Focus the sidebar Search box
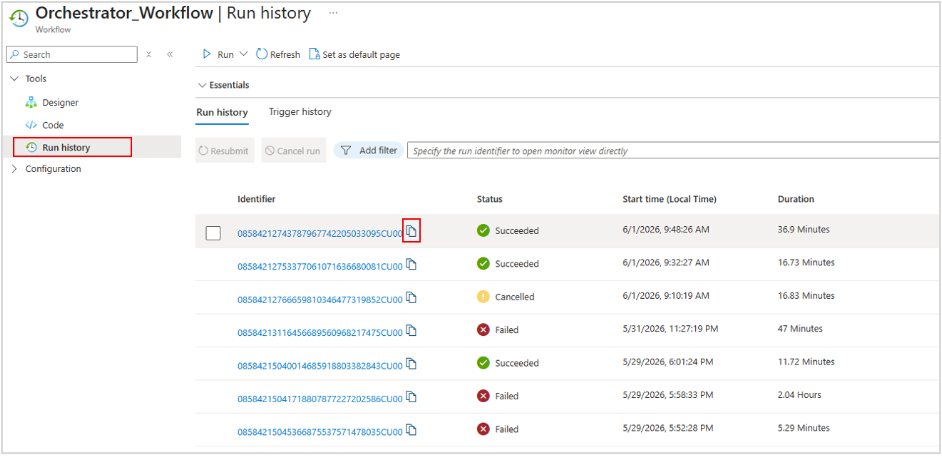Screen dimensions: 942x456 click(x=71, y=54)
